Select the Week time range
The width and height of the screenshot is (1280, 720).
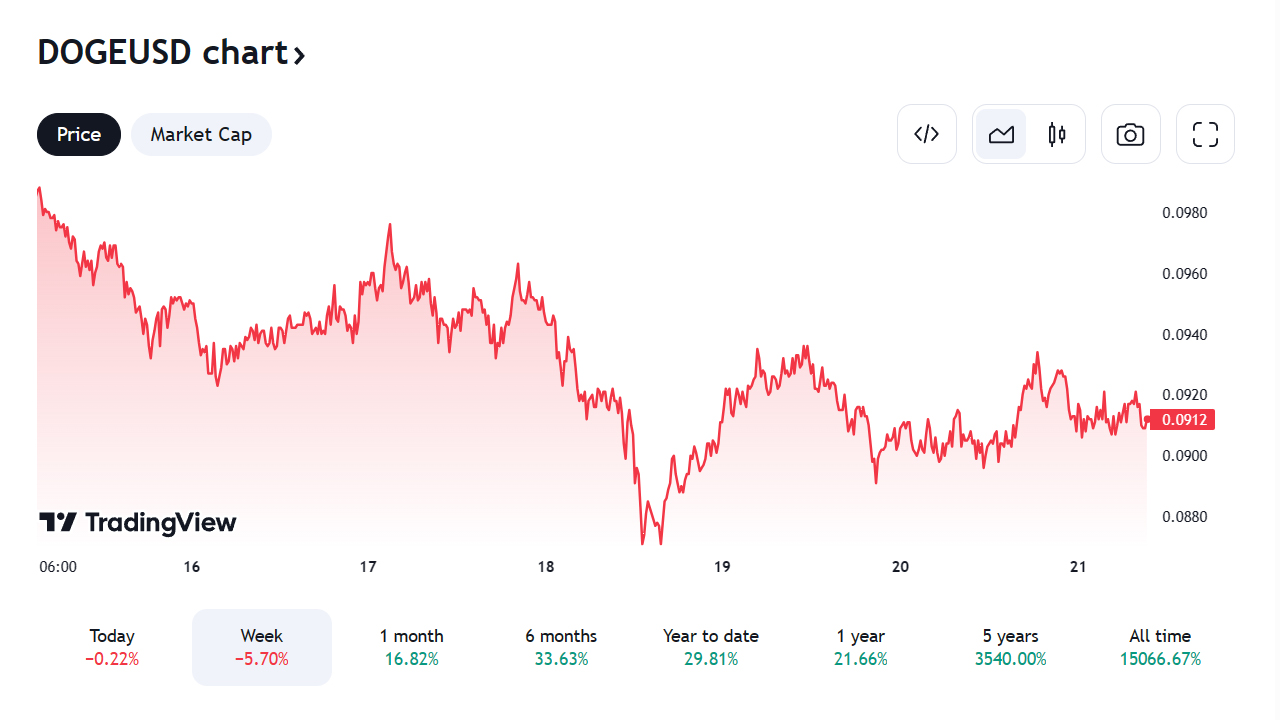point(262,647)
